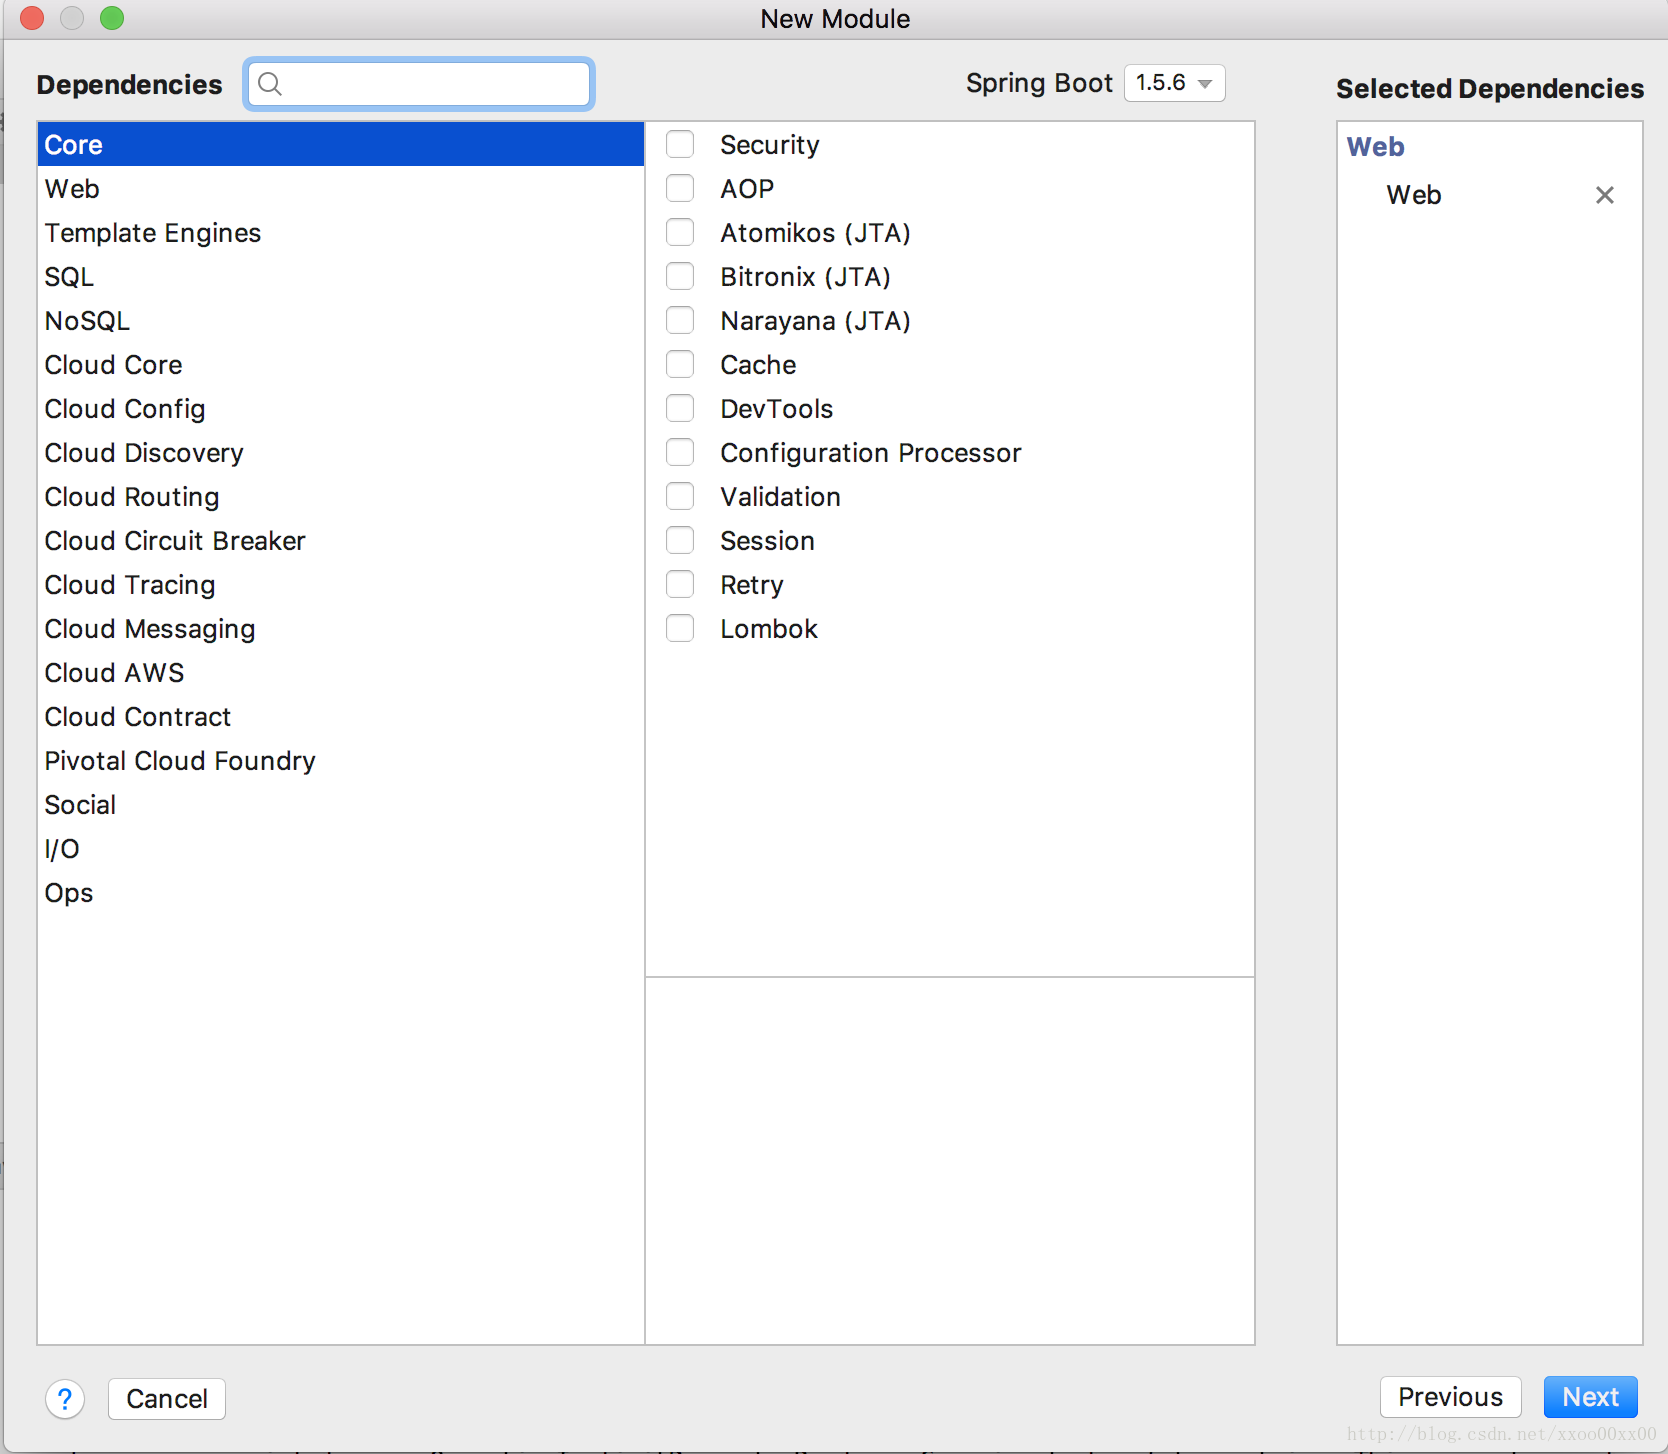Viewport: 1668px width, 1454px height.
Task: Open Template Engines category
Action: point(340,232)
